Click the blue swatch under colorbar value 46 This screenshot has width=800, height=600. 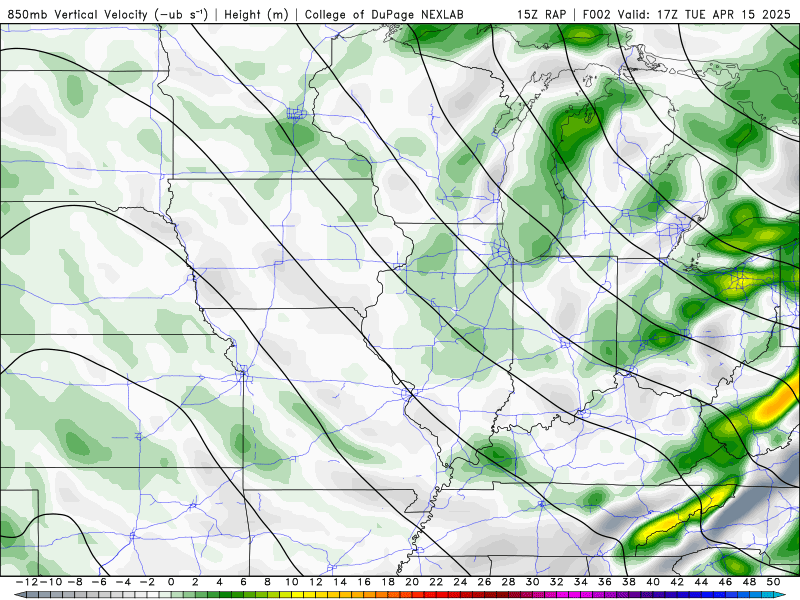pyautogui.click(x=731, y=594)
